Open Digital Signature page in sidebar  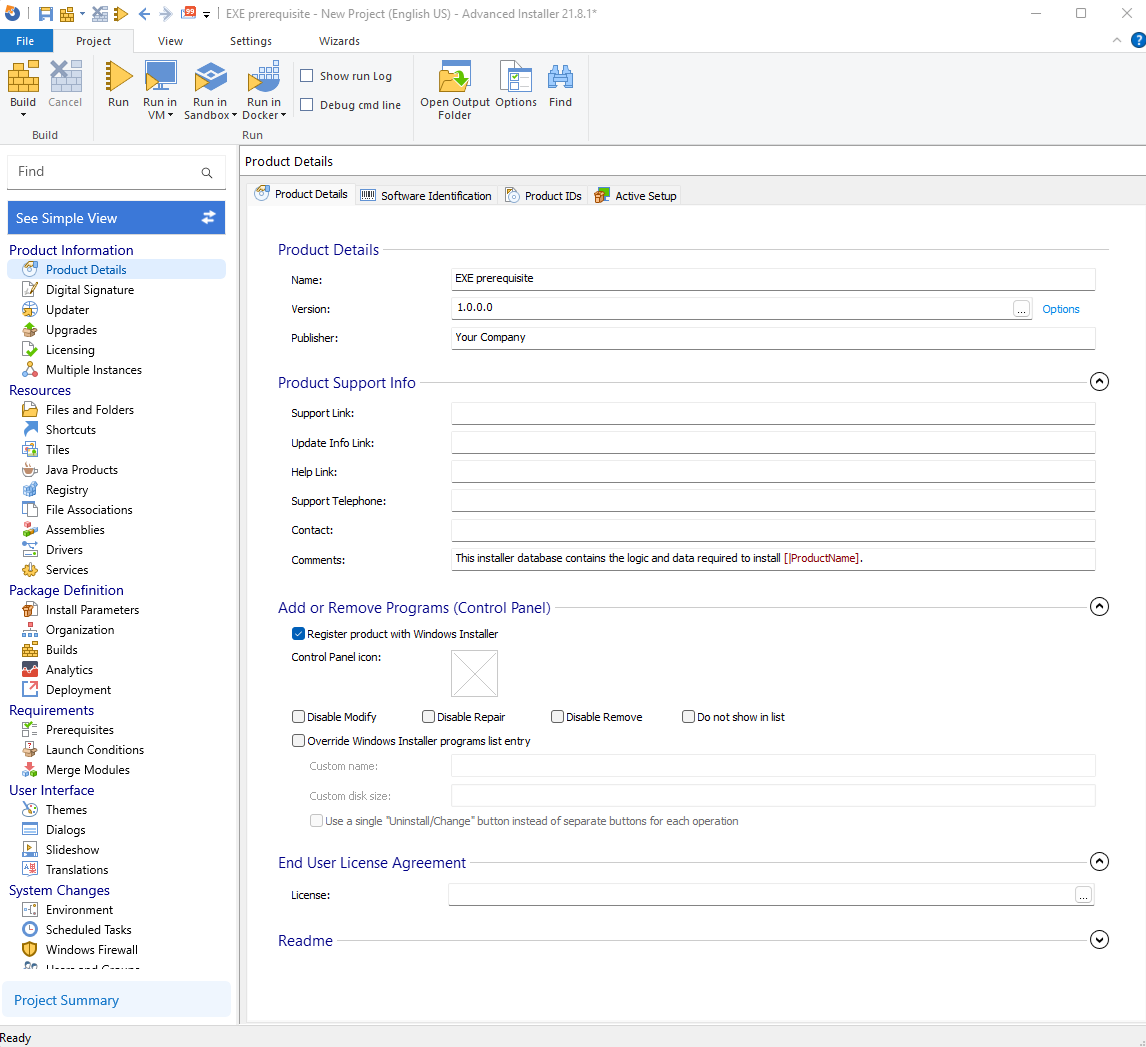pyautogui.click(x=90, y=290)
